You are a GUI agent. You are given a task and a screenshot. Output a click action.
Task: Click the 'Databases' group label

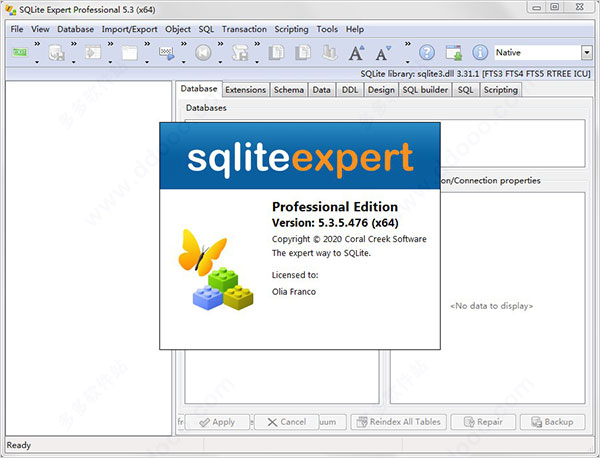pos(206,108)
